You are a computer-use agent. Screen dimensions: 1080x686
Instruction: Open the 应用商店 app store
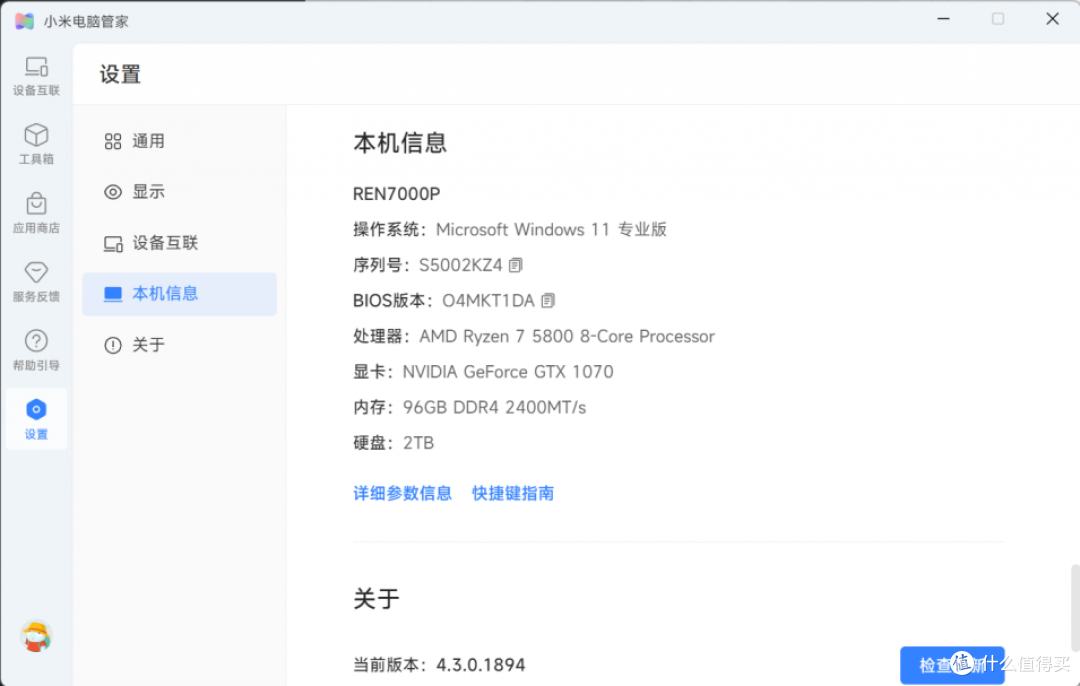[x=37, y=213]
